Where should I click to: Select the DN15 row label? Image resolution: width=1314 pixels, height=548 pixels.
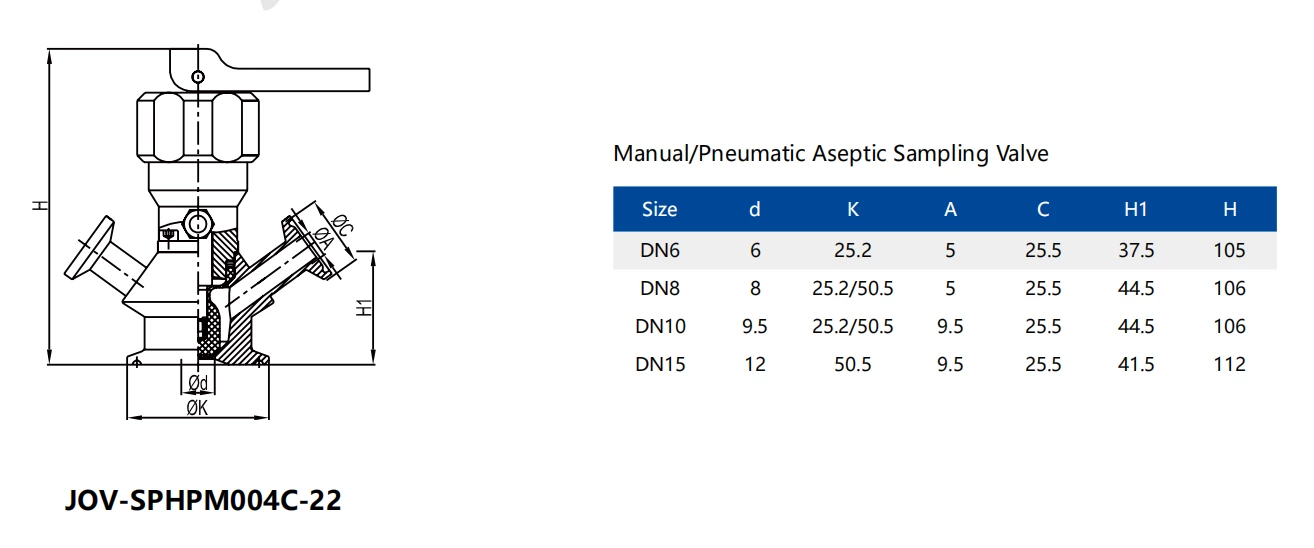tap(660, 364)
